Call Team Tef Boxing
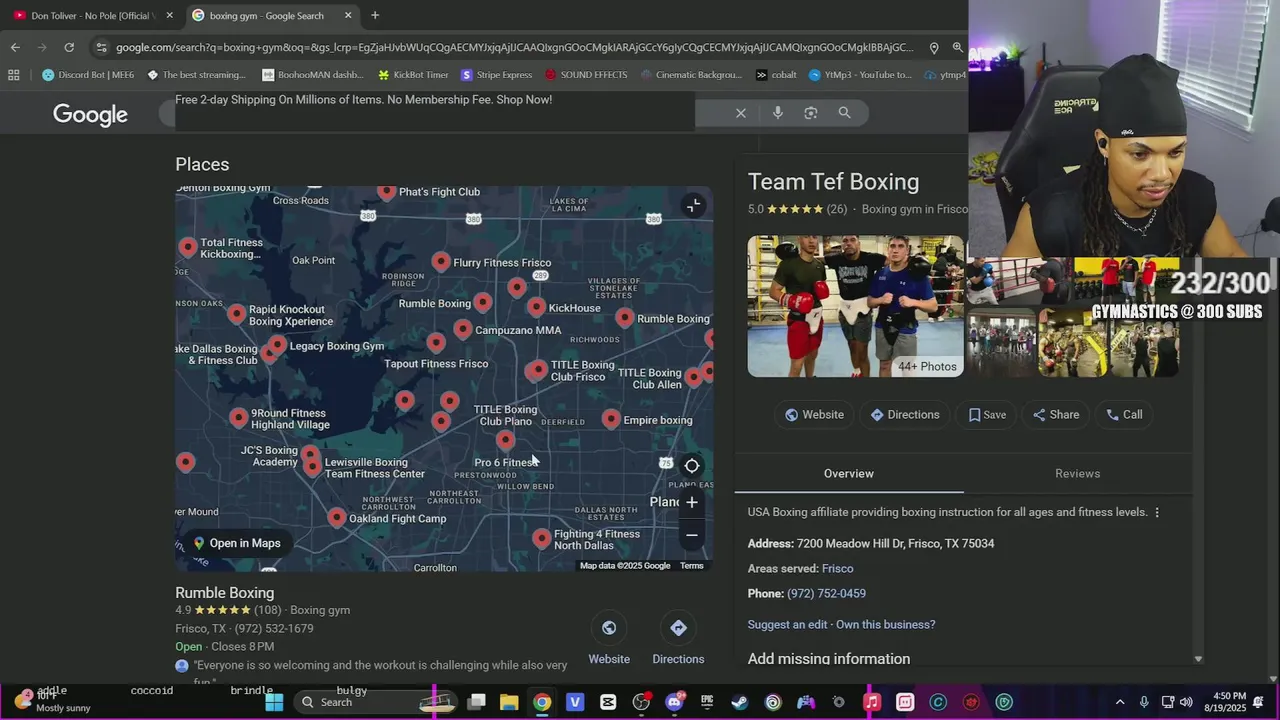Screen dimensions: 1280x720 pos(1124,415)
